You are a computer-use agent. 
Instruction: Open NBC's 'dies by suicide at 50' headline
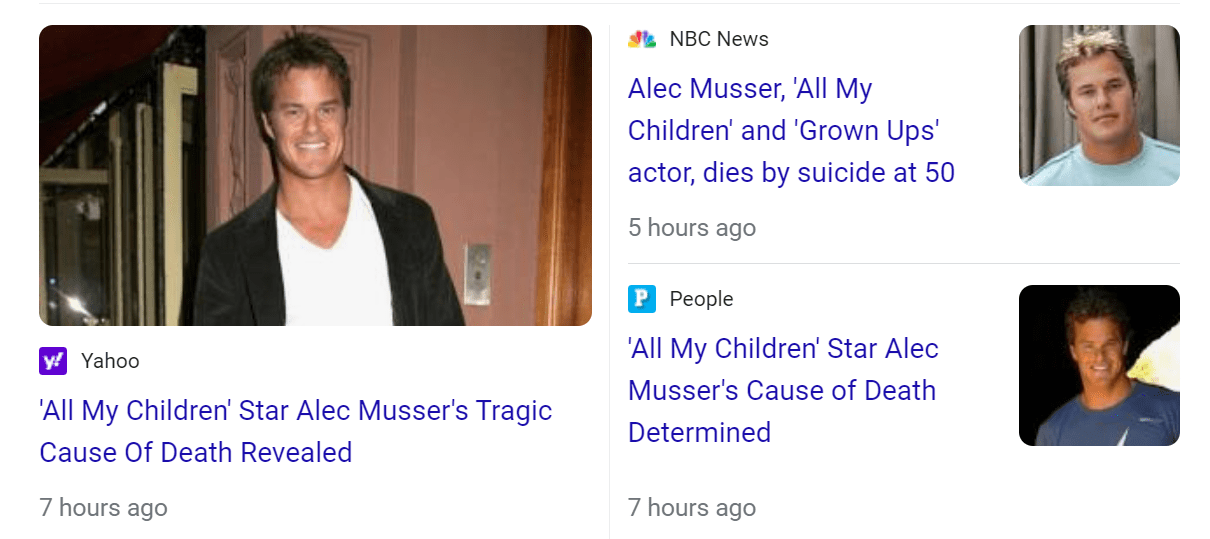pos(791,131)
